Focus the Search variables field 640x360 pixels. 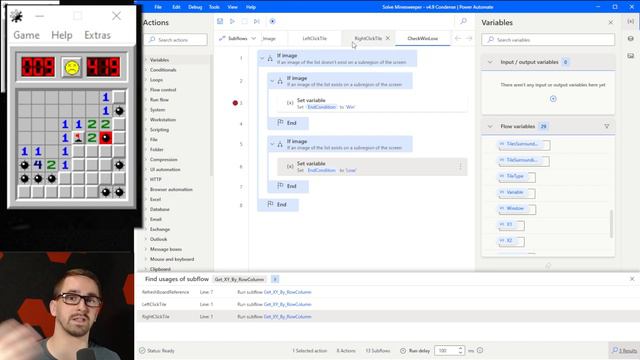548,40
